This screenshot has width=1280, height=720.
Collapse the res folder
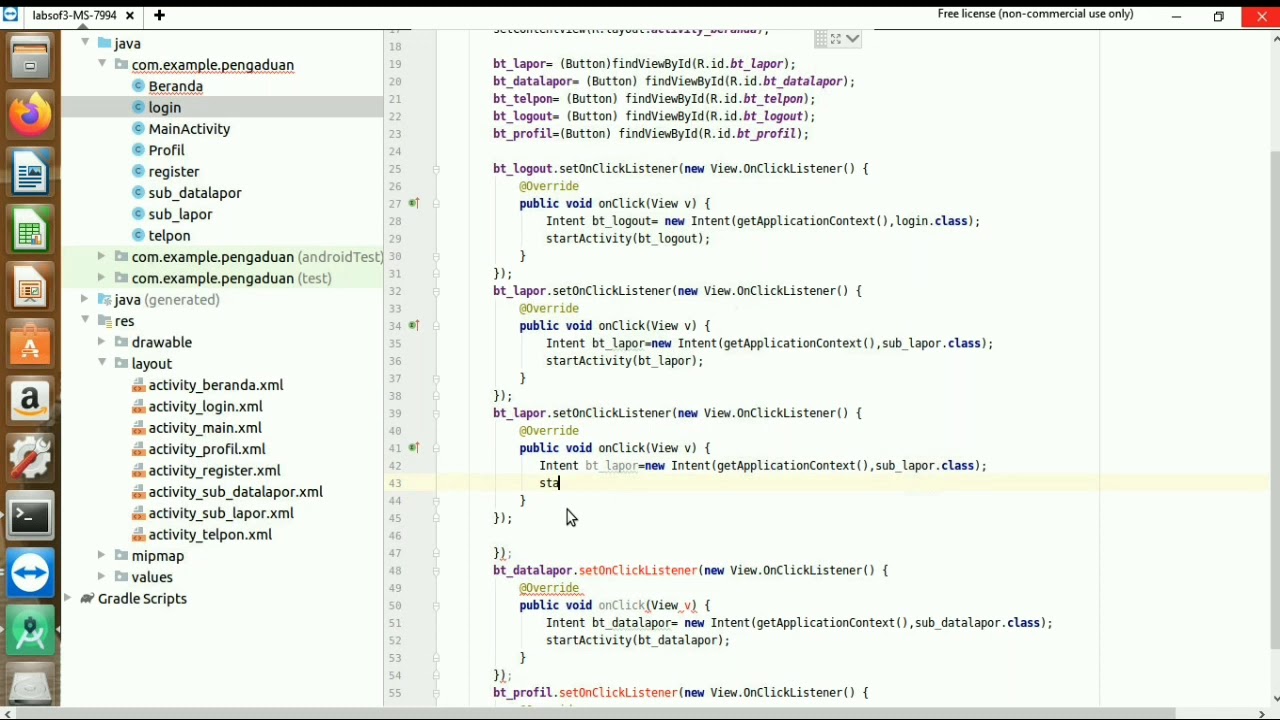point(85,321)
